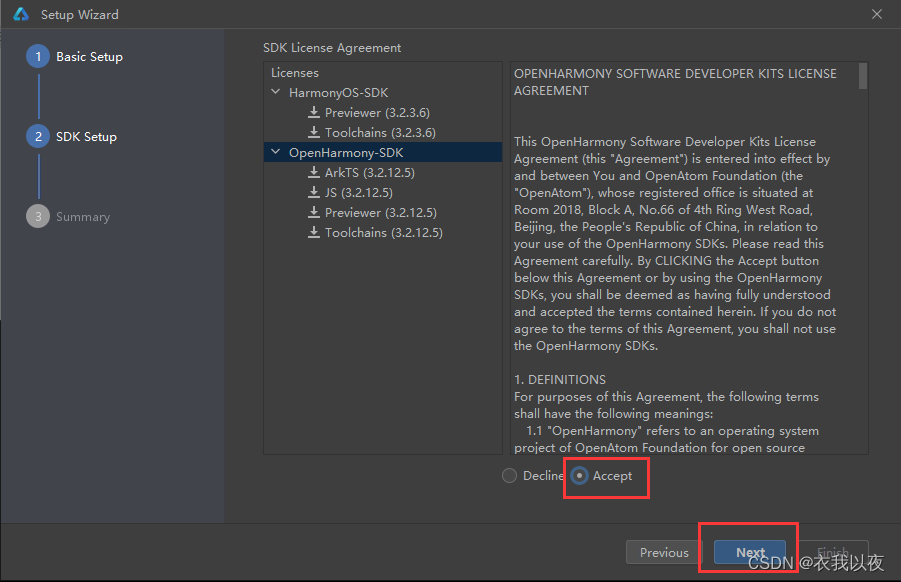The width and height of the screenshot is (901, 582).
Task: Click download icon beside Toolchains (3.2.3.6)
Action: click(314, 132)
